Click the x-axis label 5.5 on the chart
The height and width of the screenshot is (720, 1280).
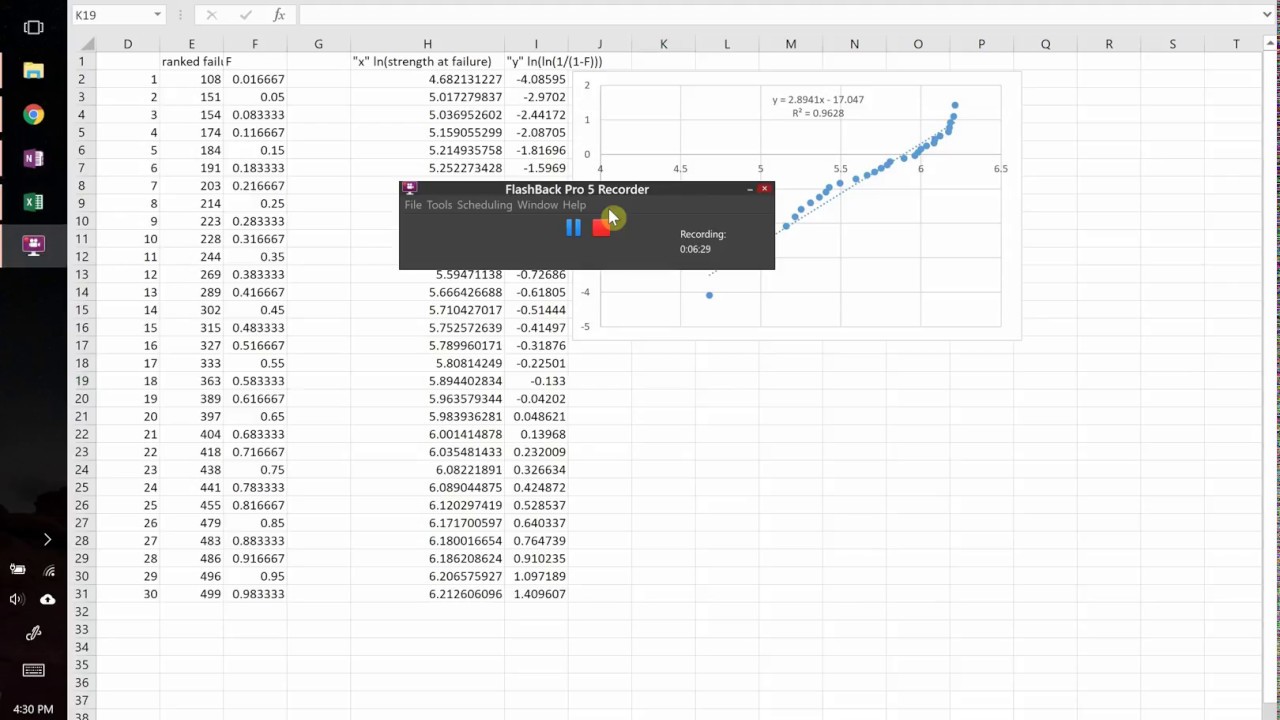pyautogui.click(x=840, y=169)
